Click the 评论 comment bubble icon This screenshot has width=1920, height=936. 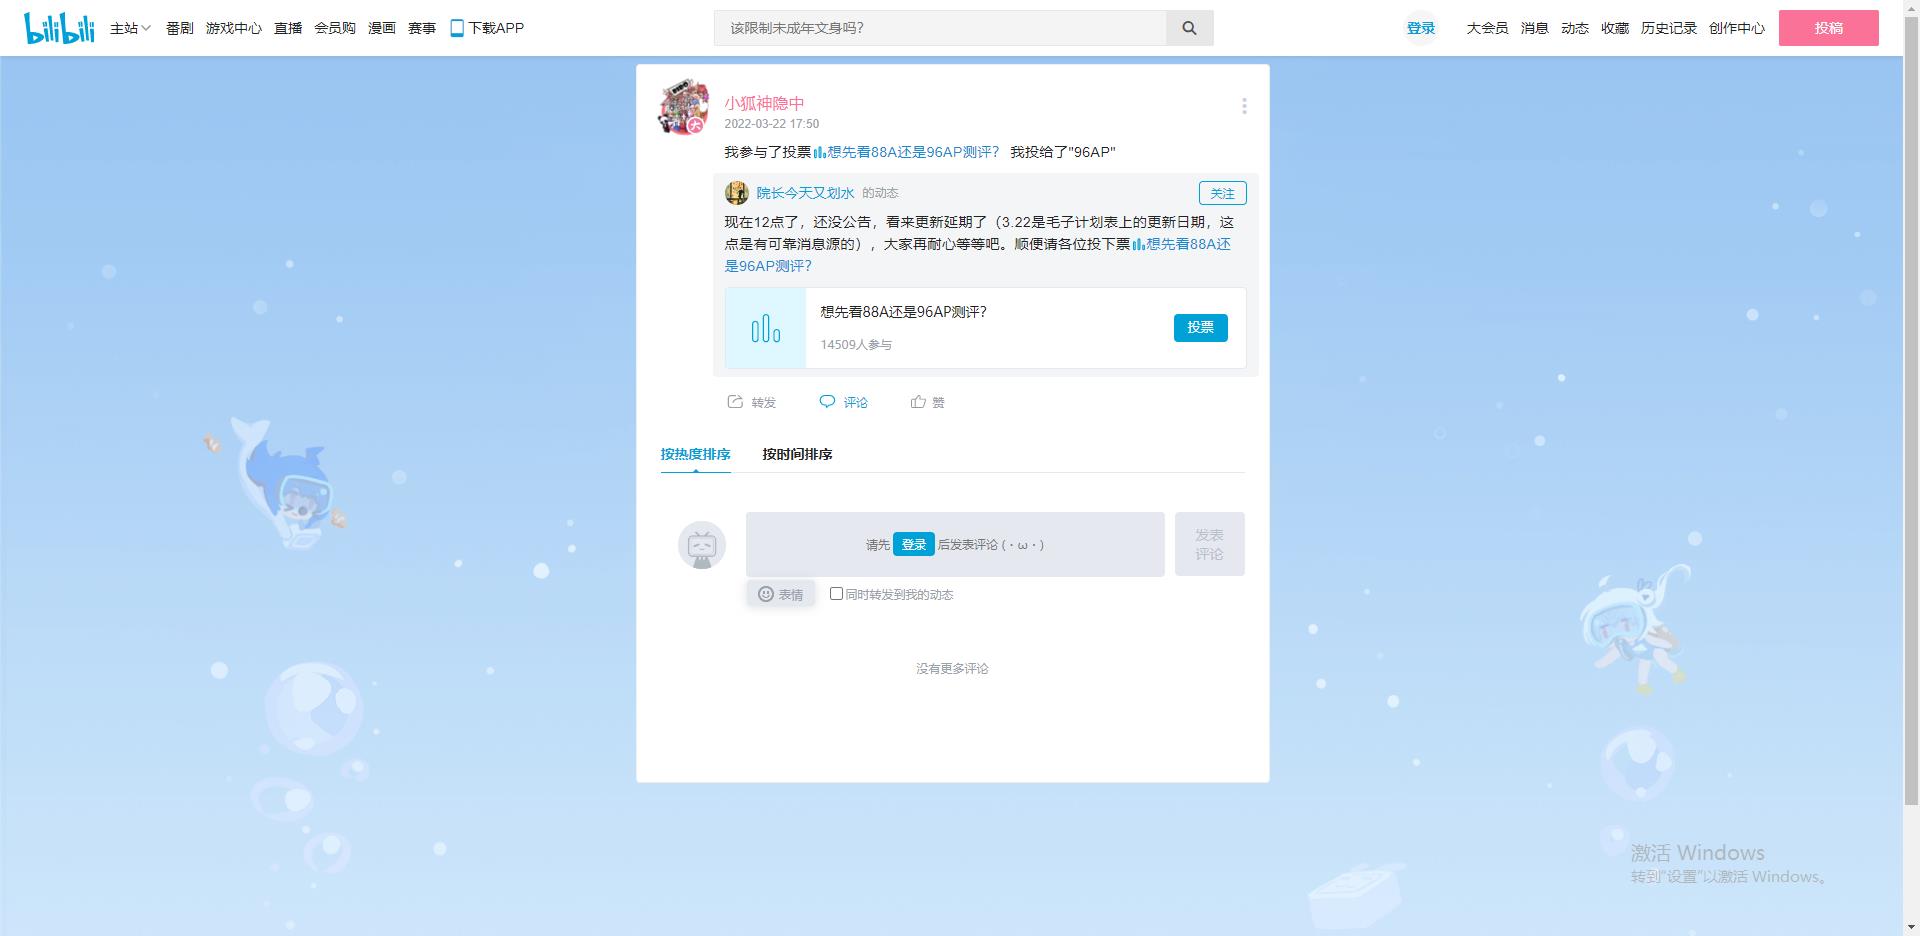827,402
